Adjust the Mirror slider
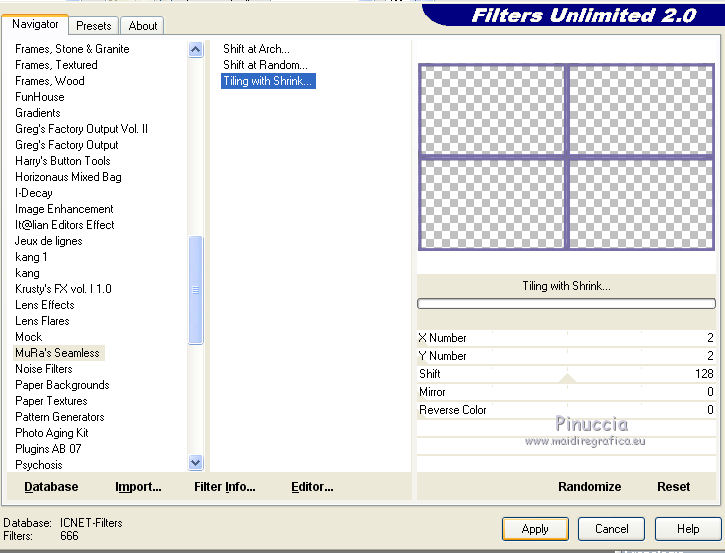This screenshot has width=725, height=553. (x=566, y=392)
